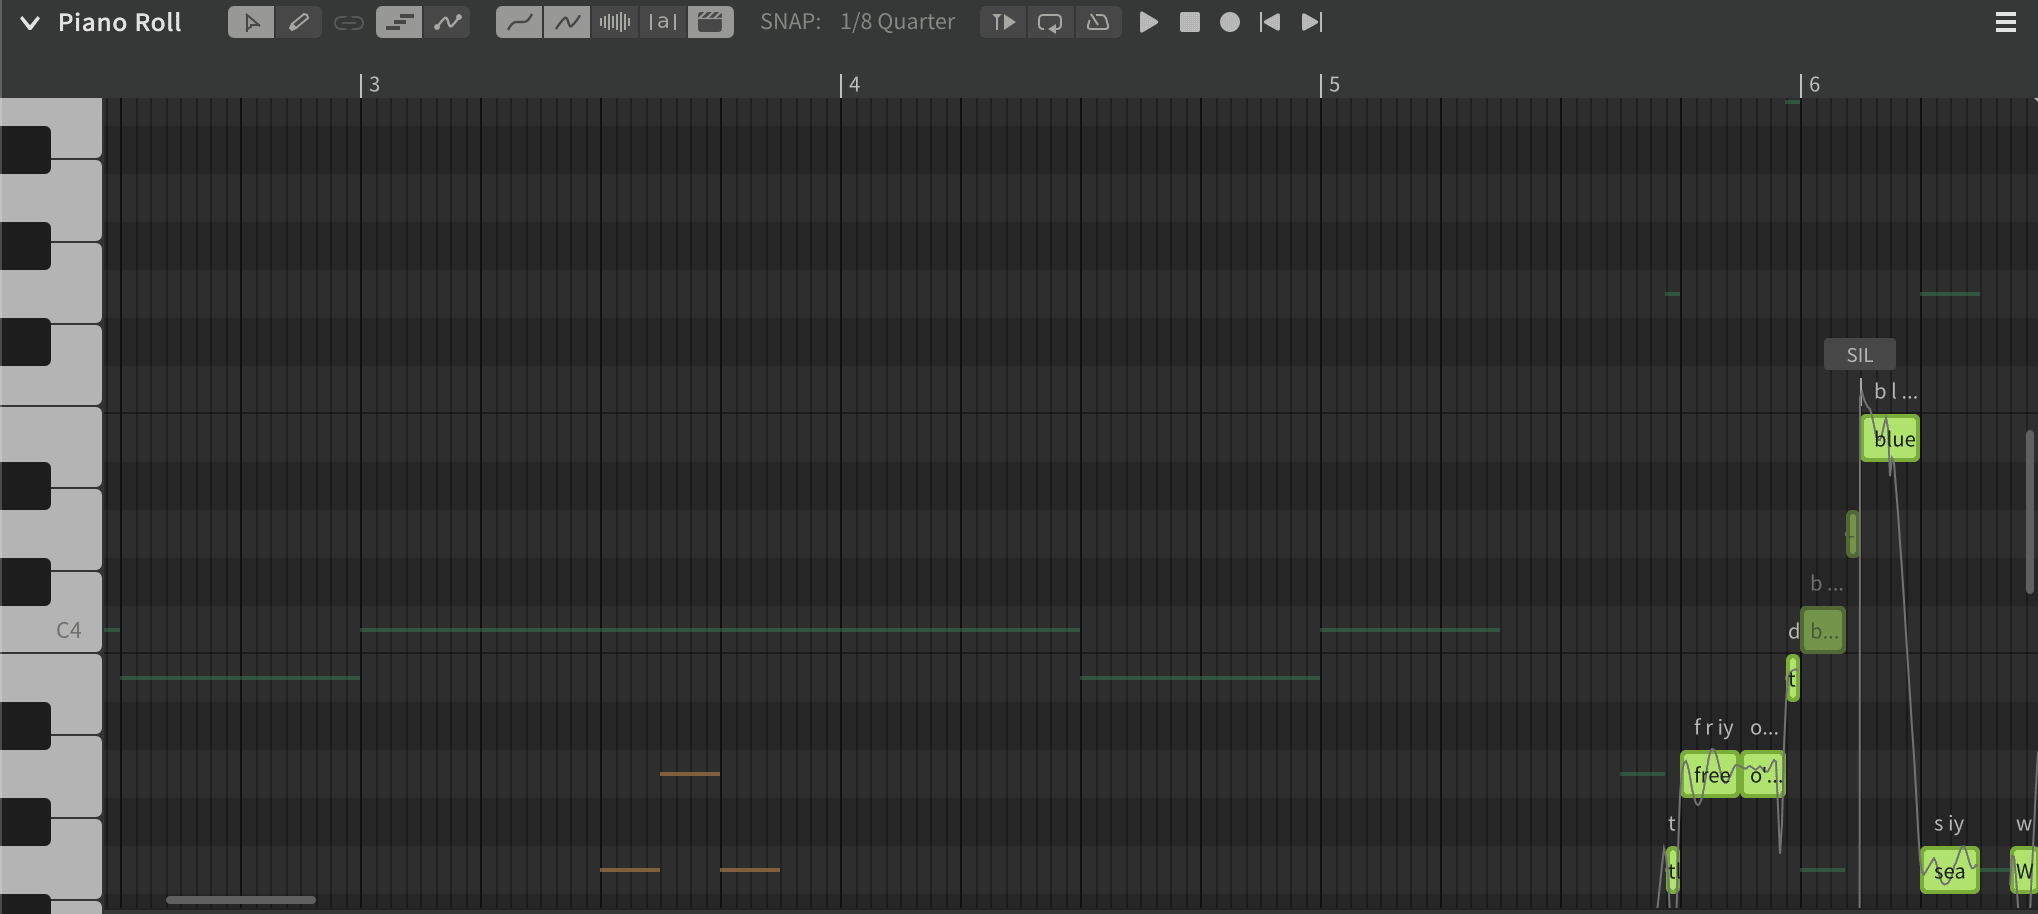2038x914 pixels.
Task: Collapse the Piano Roll panel
Action: (30, 23)
